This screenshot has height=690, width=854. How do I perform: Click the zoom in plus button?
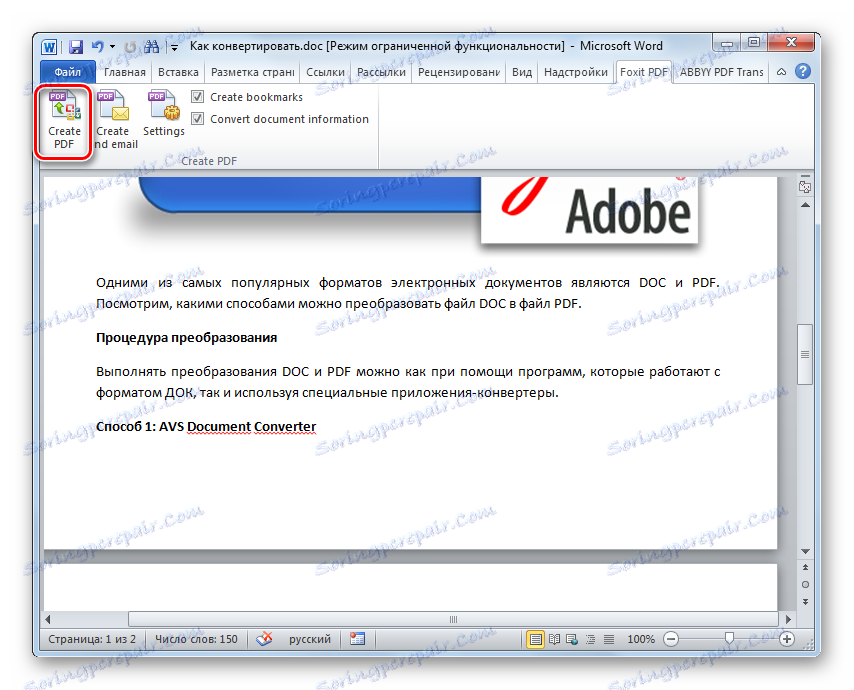pyautogui.click(x=786, y=639)
